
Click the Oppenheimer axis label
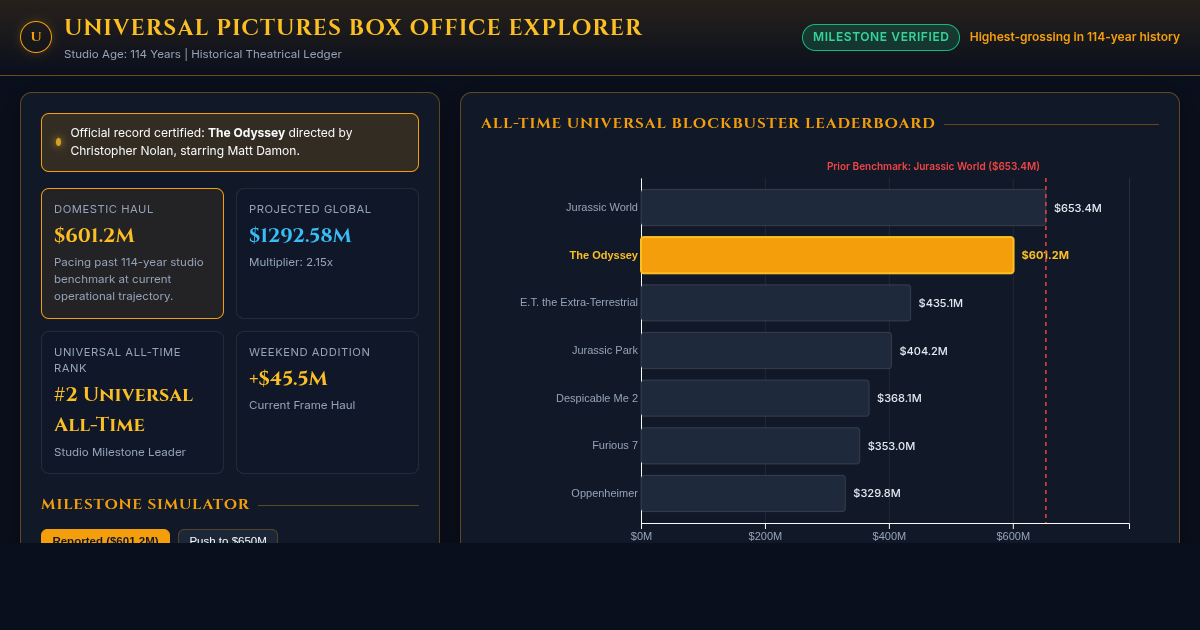click(x=604, y=493)
